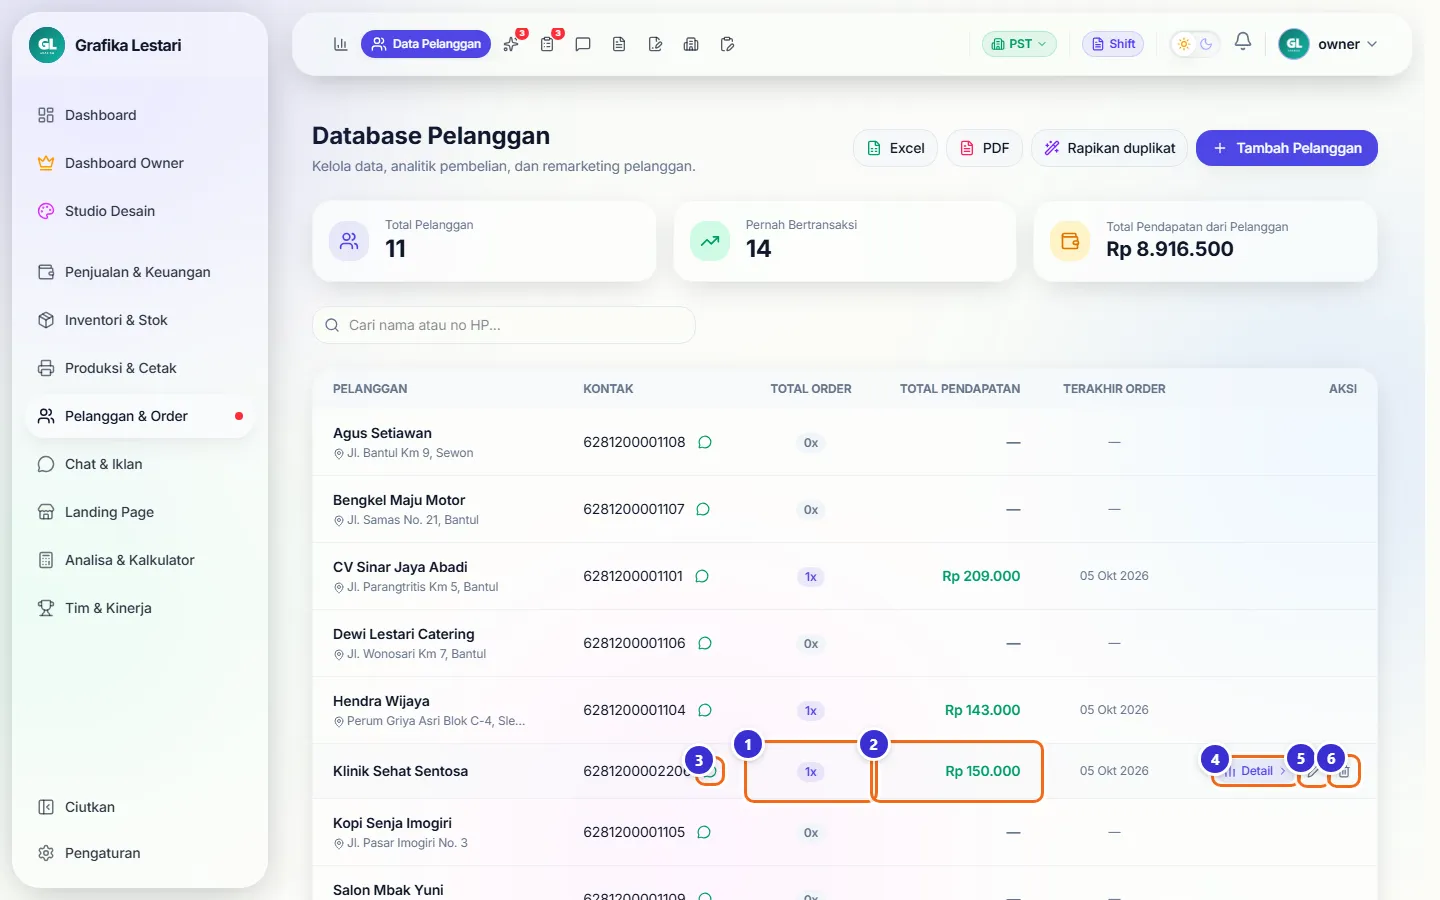Image resolution: width=1440 pixels, height=900 pixels.
Task: Open the sparkle icon with notification badge
Action: (511, 44)
